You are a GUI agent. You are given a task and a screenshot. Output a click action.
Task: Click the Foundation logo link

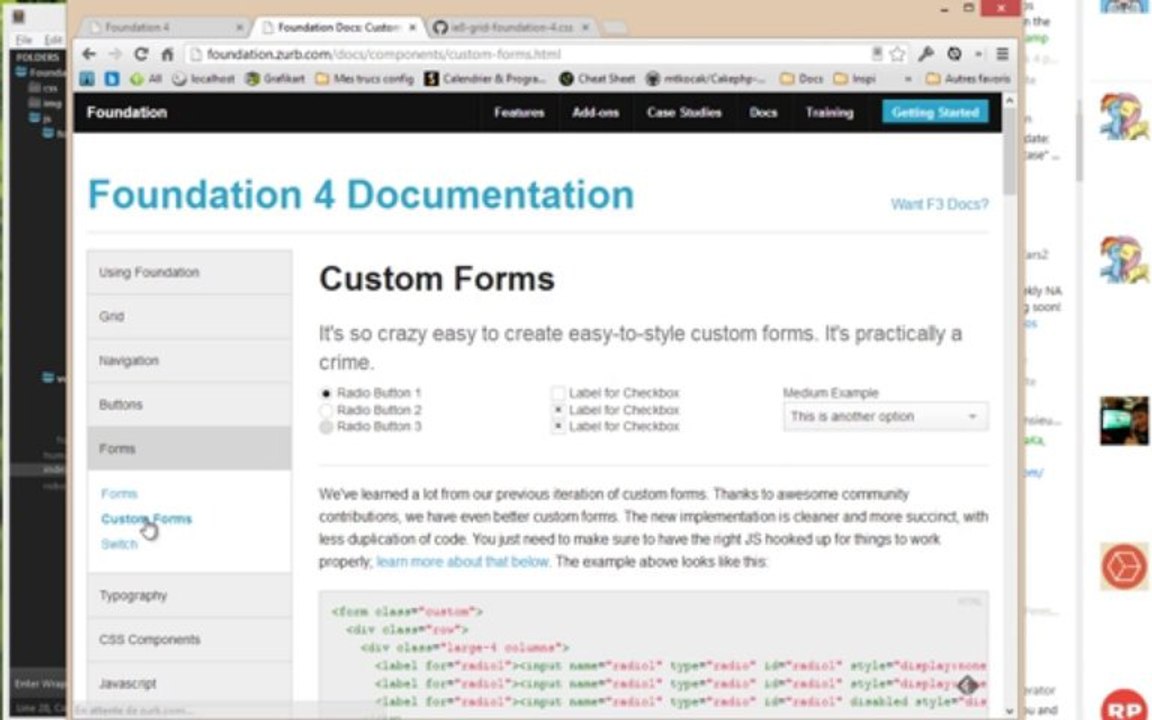pyautogui.click(x=127, y=112)
